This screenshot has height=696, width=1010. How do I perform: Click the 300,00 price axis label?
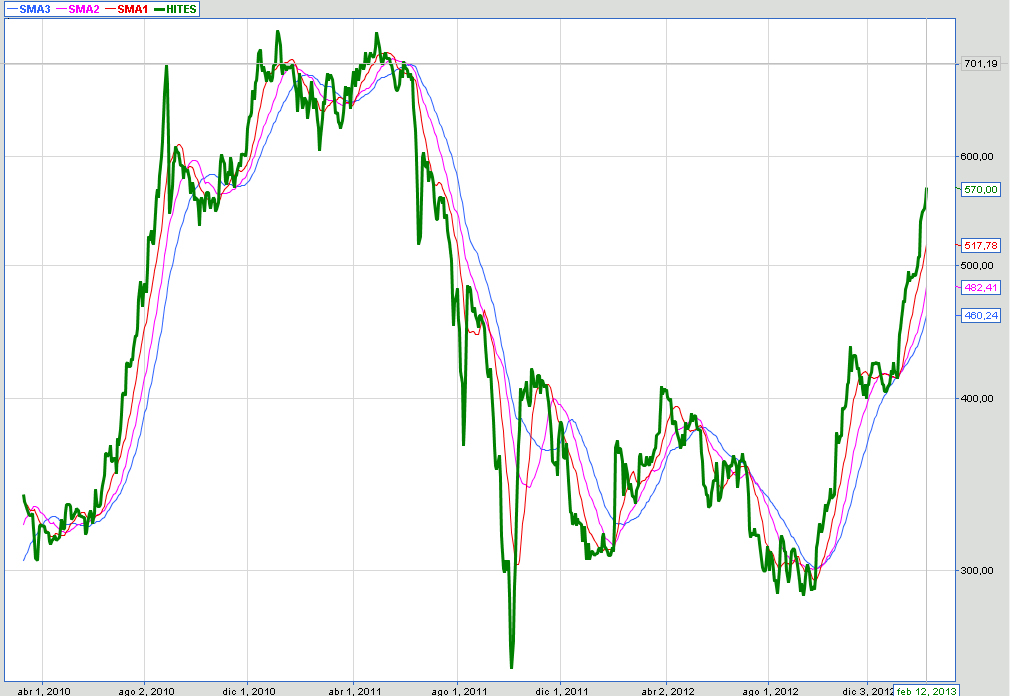(979, 570)
